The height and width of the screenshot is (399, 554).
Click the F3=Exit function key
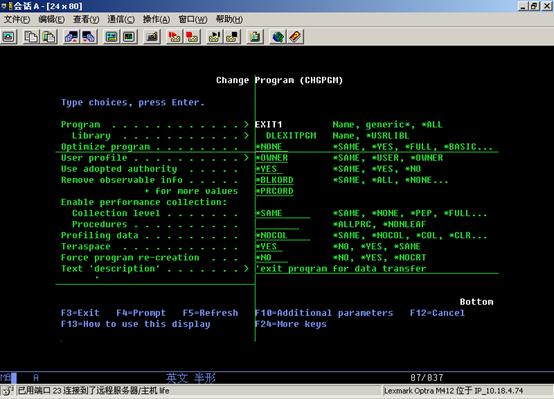[x=80, y=313]
